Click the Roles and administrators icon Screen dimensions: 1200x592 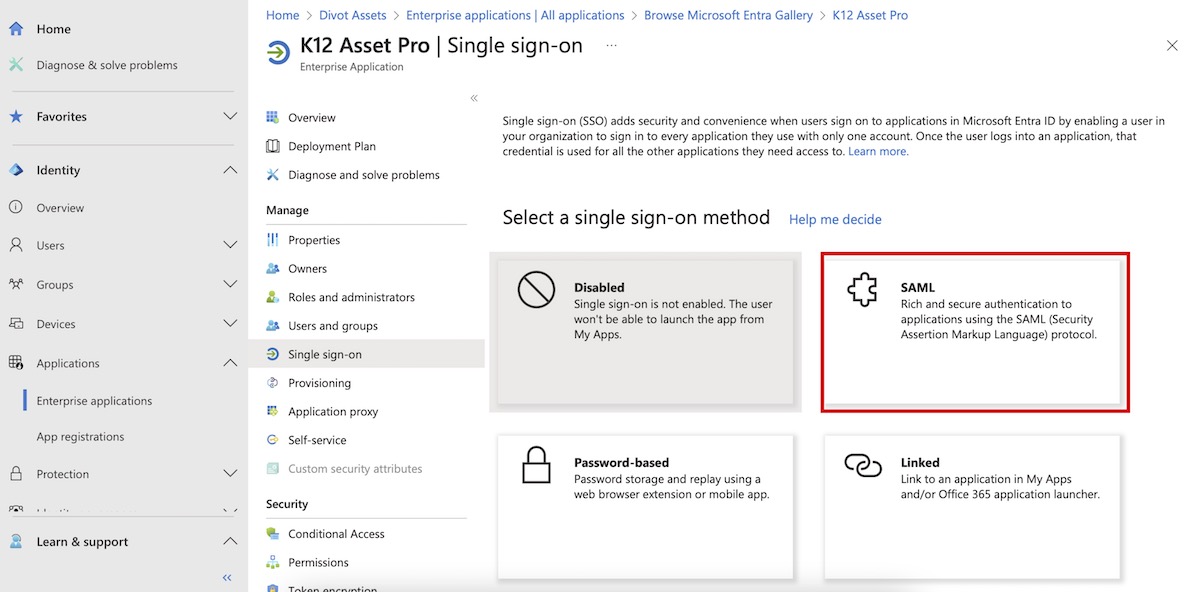point(273,297)
